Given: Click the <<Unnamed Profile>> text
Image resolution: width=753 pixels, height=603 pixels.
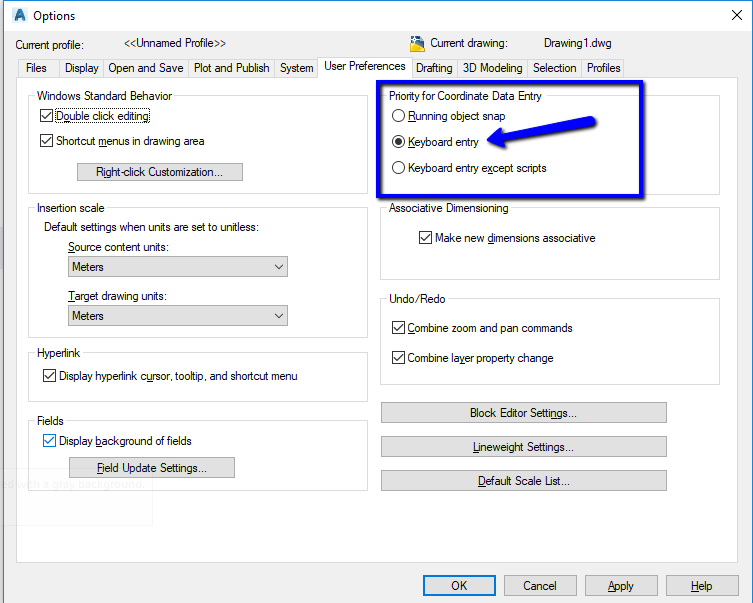Looking at the screenshot, I should click(175, 43).
